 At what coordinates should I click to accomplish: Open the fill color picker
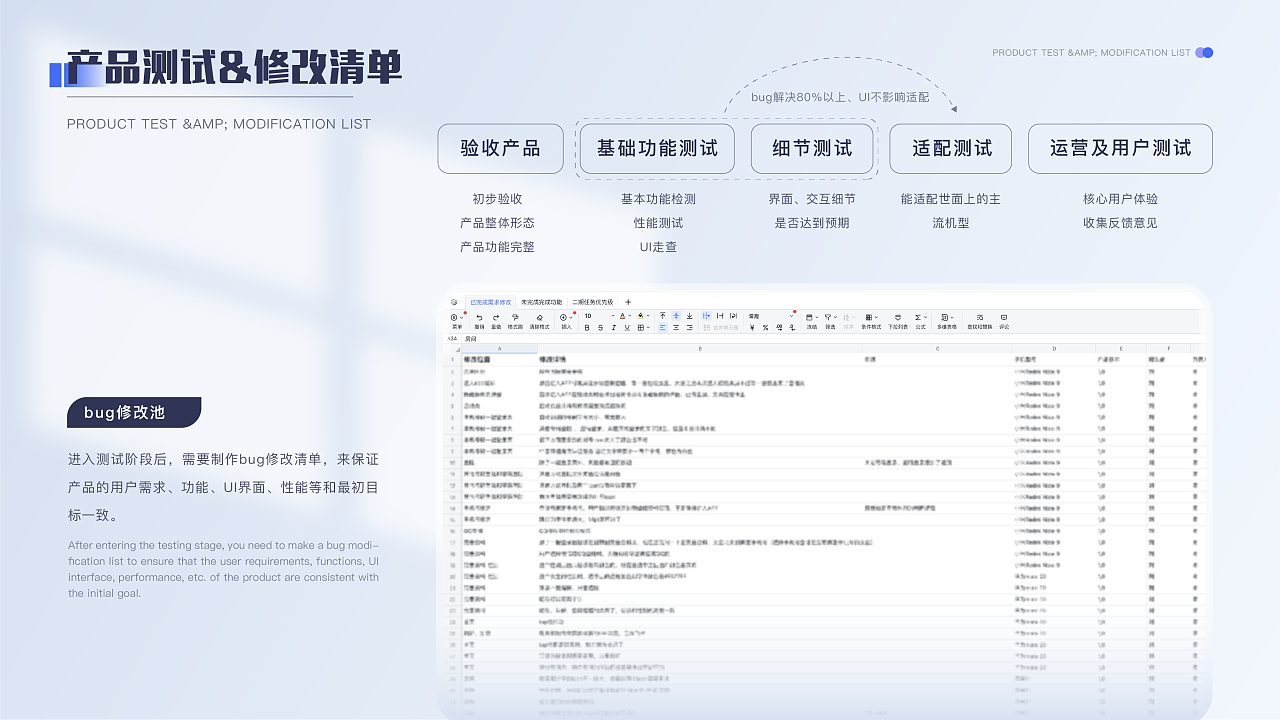[x=643, y=316]
